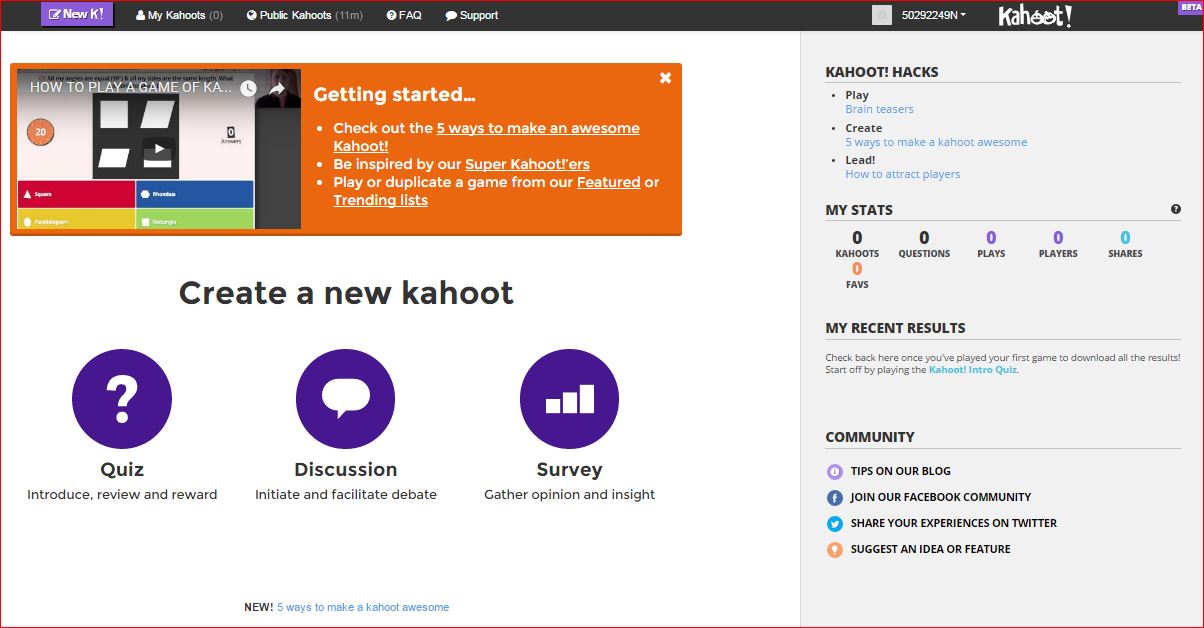Click the Kahoot! logo in the header
Screen dimensions: 1204x628
(1035, 15)
